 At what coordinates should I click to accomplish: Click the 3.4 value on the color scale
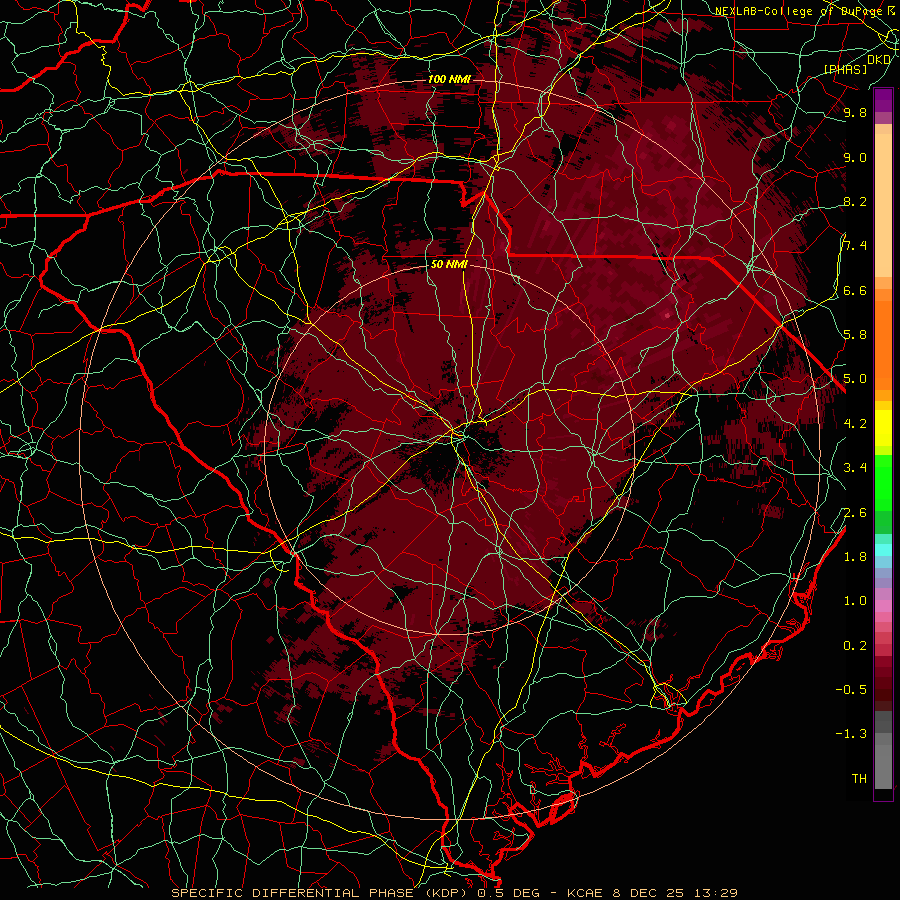(855, 468)
